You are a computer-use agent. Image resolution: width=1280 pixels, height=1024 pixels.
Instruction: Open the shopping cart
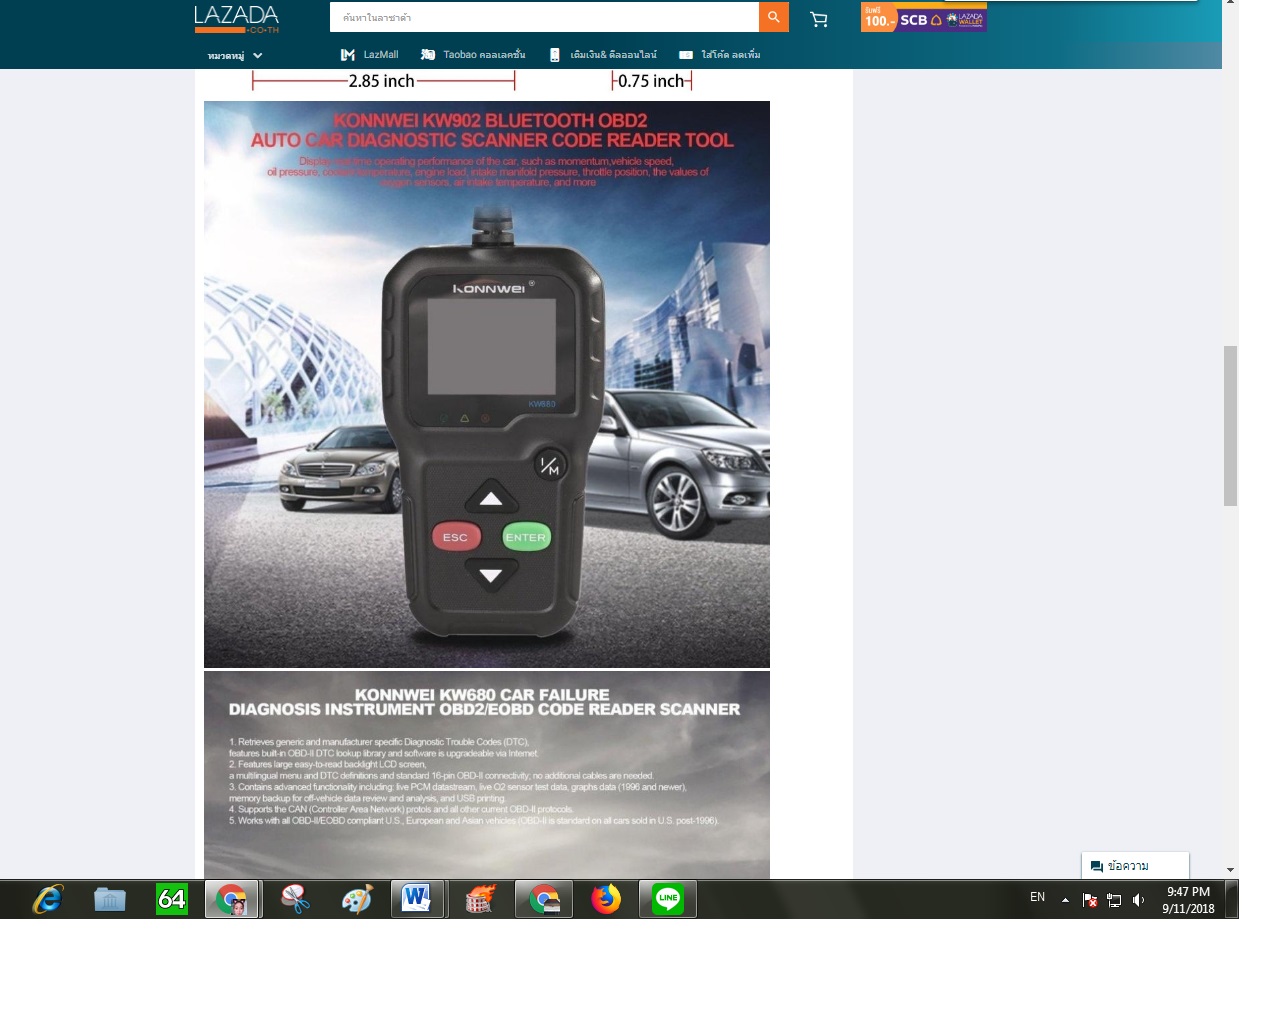click(x=819, y=18)
